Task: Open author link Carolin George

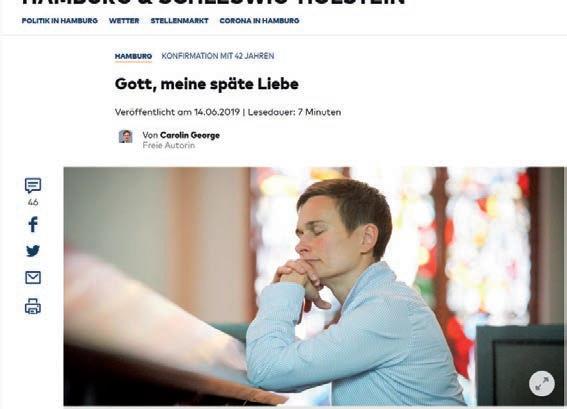Action: (x=190, y=135)
